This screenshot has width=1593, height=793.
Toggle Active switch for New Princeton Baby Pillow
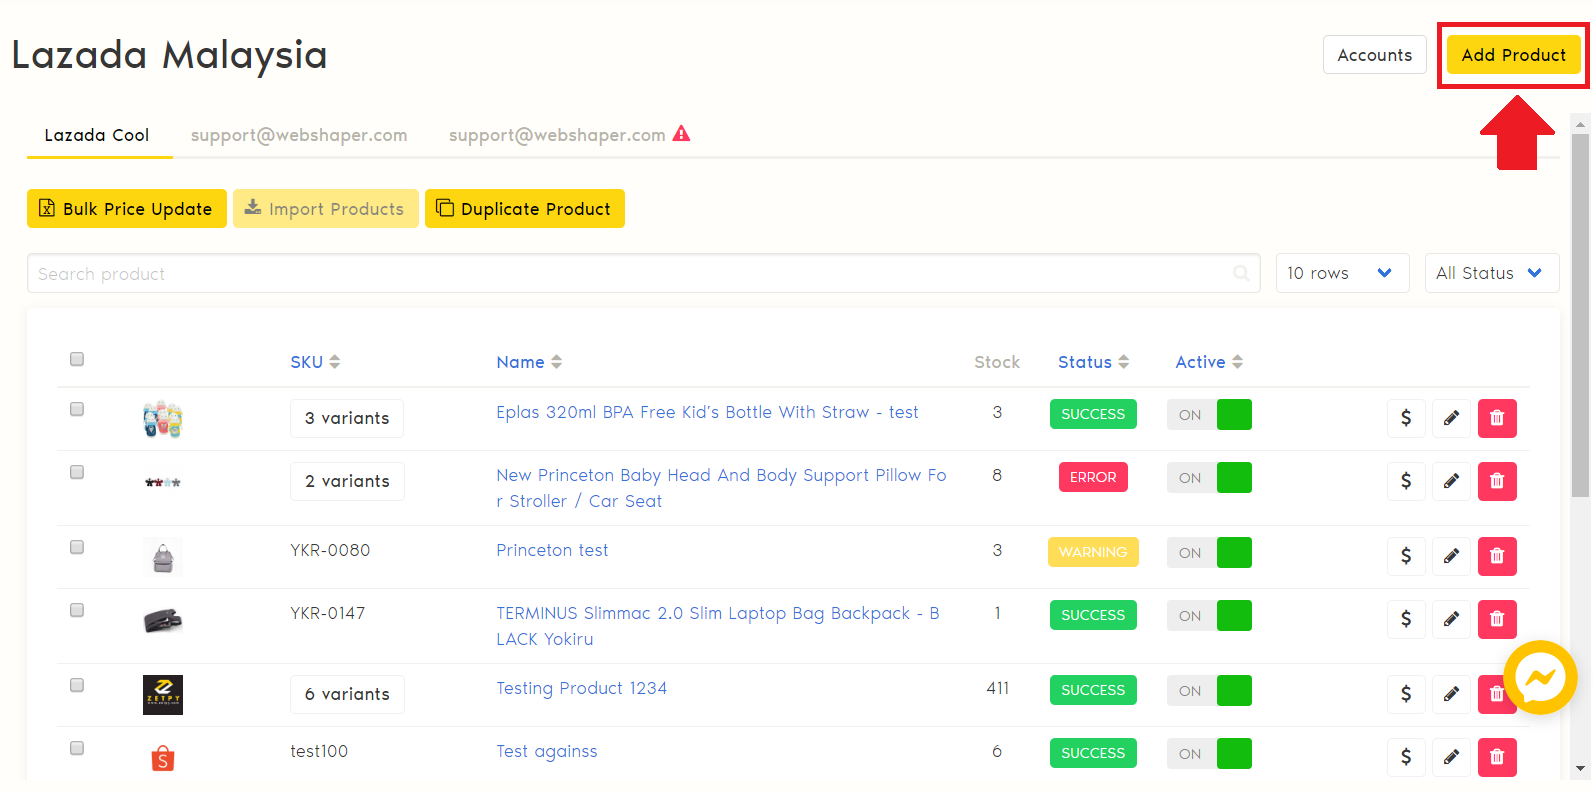[x=1209, y=477]
